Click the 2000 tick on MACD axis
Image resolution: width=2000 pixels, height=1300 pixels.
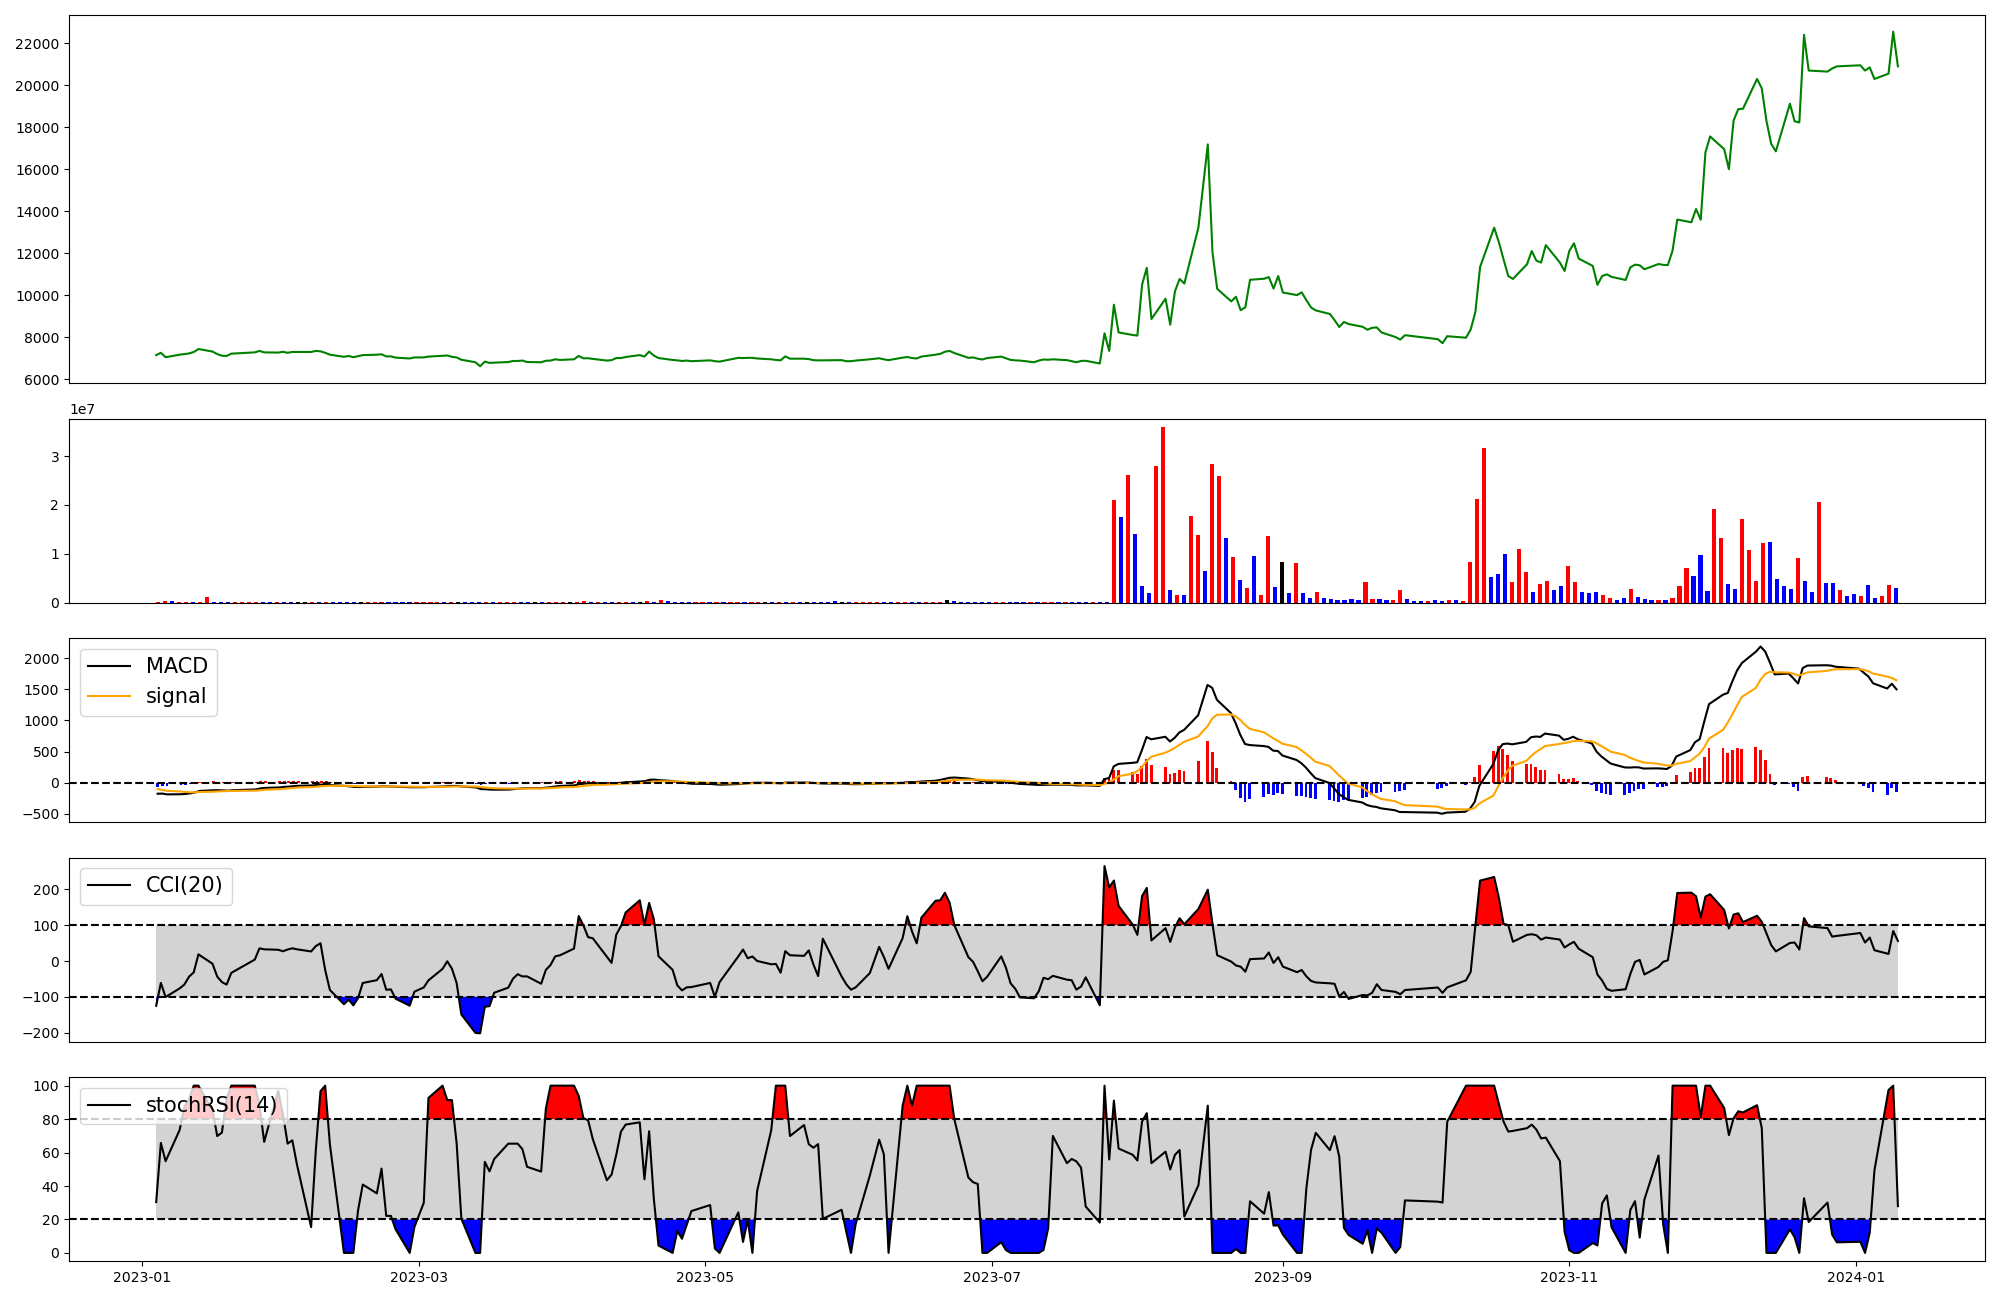pyautogui.click(x=42, y=658)
